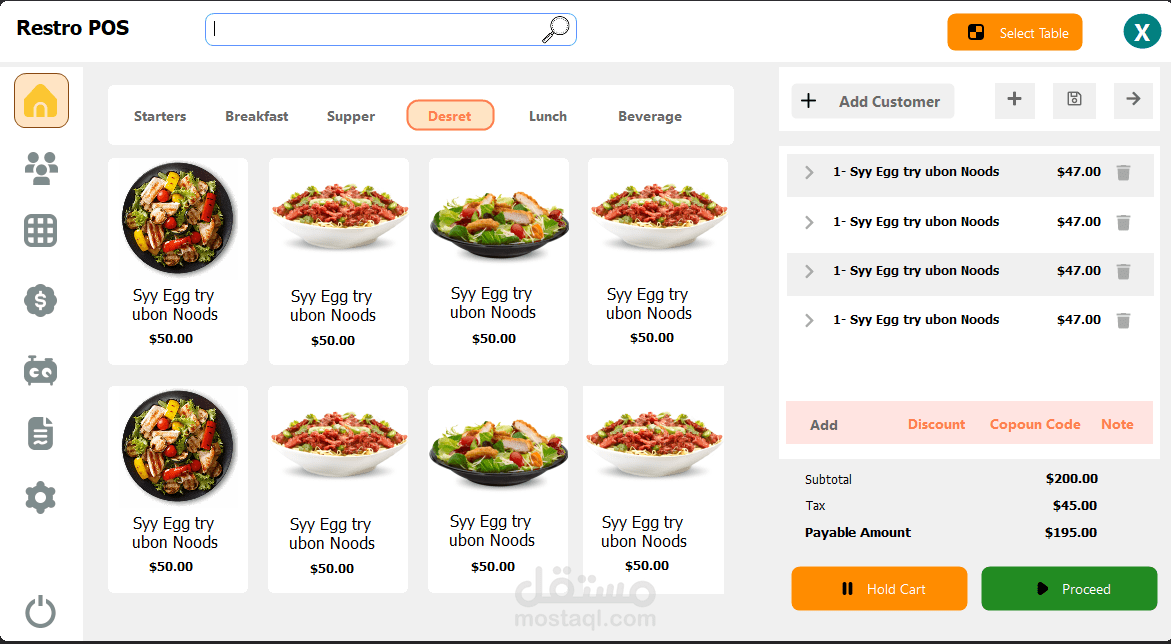Delete the first cart item with trash icon
1171x644 pixels.
[x=1123, y=171]
